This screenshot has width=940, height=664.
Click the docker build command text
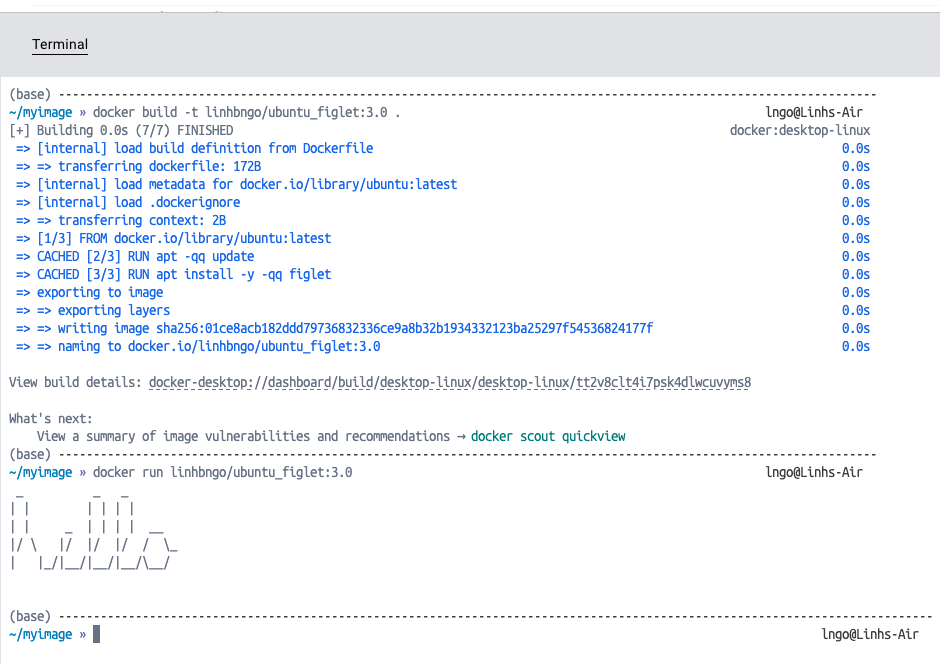pos(247,112)
